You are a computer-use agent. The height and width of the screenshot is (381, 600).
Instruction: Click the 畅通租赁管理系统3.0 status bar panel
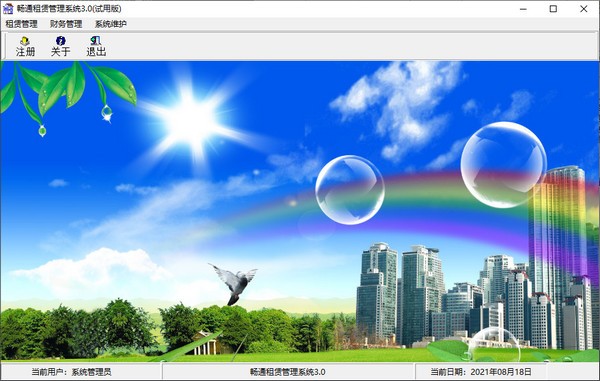click(x=288, y=371)
